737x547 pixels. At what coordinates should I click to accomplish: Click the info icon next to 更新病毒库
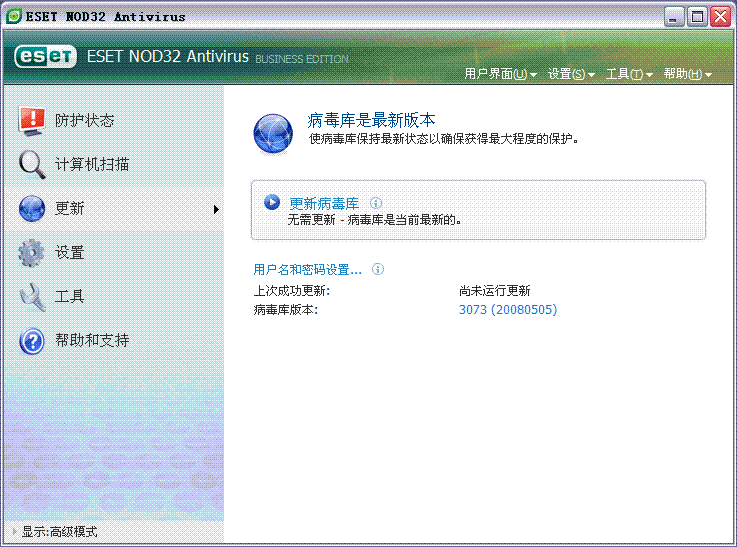pos(376,203)
